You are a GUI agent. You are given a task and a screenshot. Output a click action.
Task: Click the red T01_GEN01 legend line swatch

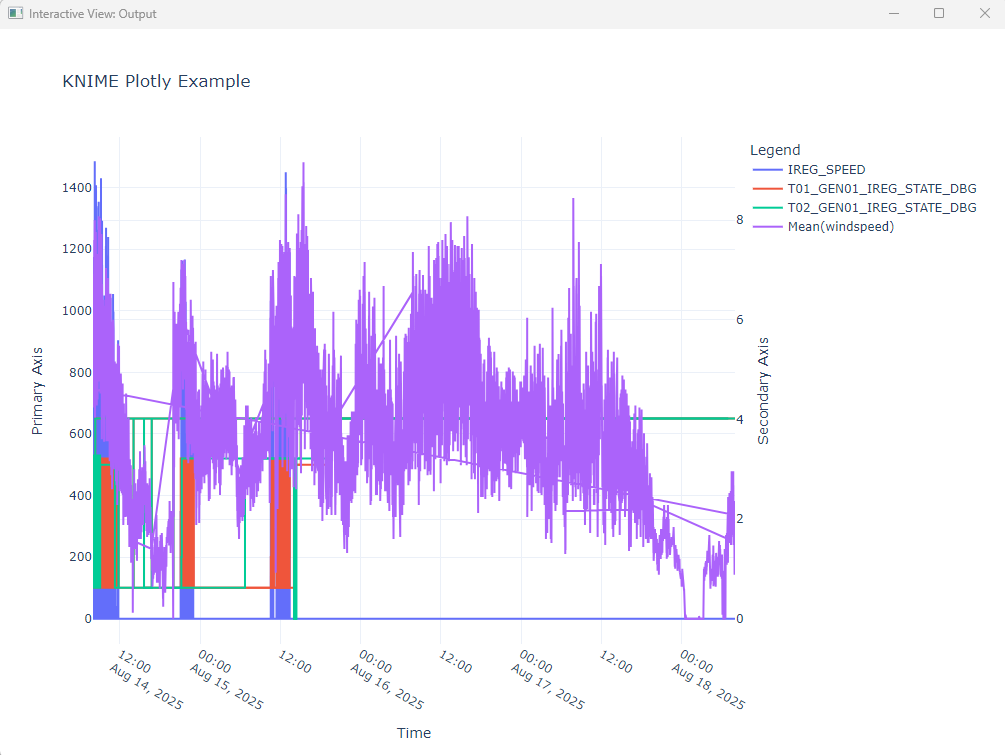coord(766,189)
